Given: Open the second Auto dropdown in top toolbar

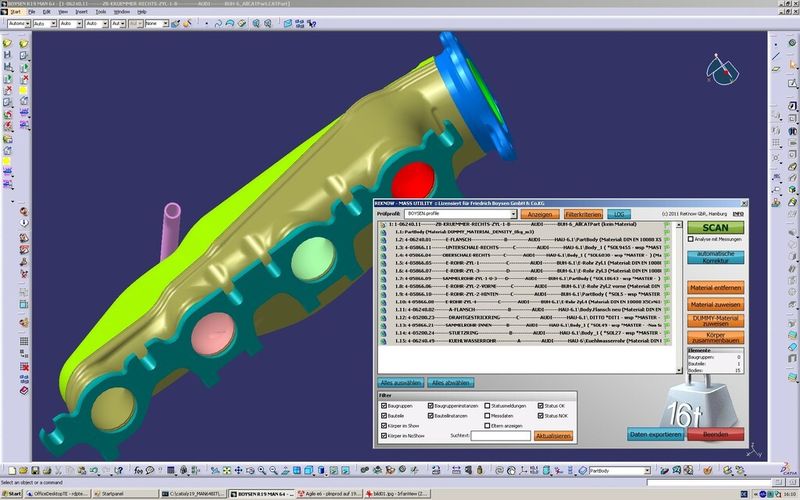Looking at the screenshot, I should [x=53, y=23].
